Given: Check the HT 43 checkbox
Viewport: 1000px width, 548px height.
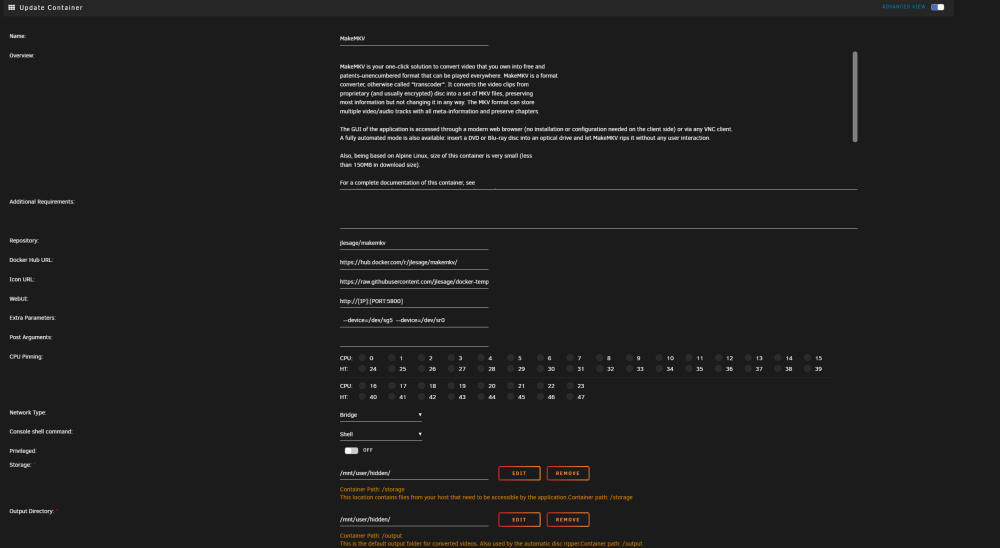Looking at the screenshot, I should click(x=452, y=397).
